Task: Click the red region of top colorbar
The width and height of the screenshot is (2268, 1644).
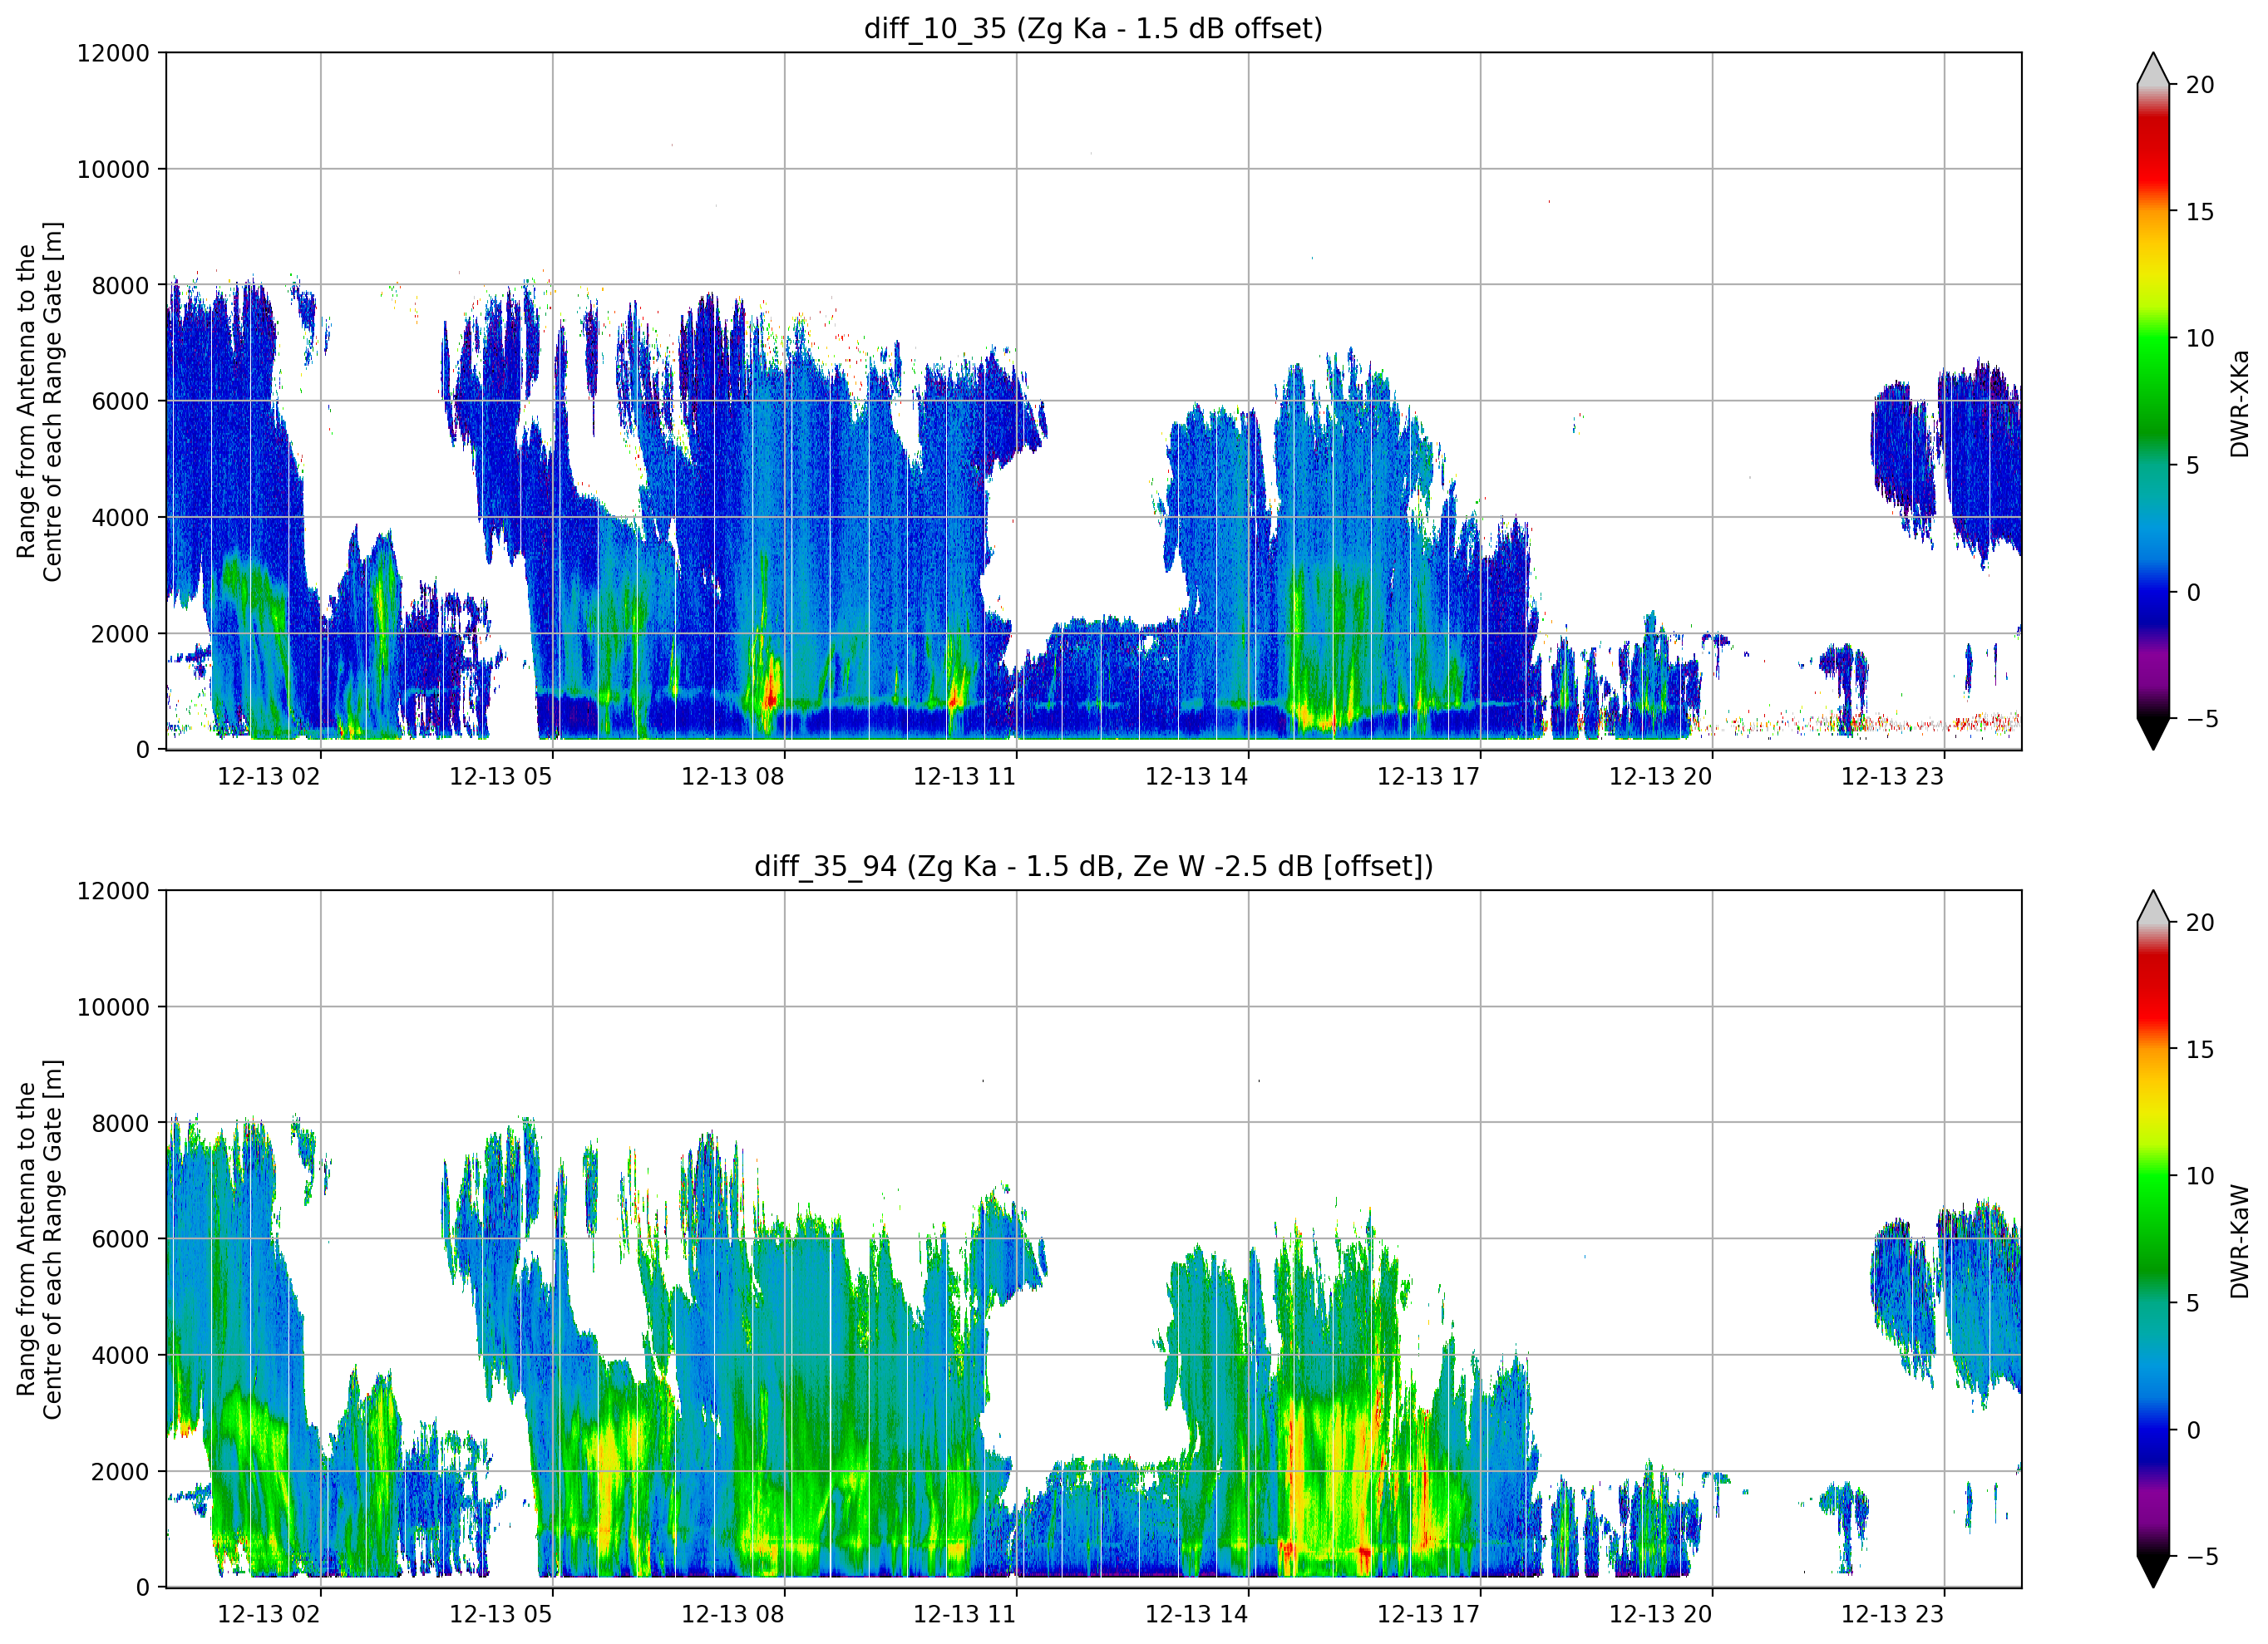Action: [x=2153, y=150]
